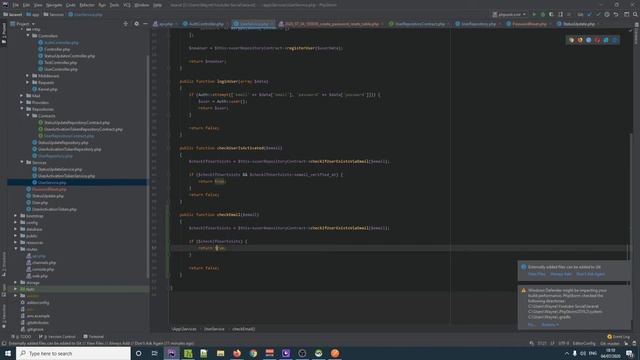Click the Windows Start button
This screenshot has height=360, width=640.
(x=8, y=353)
